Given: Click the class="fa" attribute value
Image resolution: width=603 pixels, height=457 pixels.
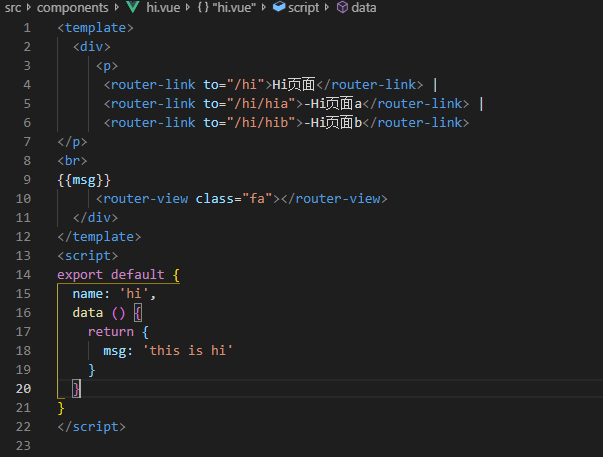Looking at the screenshot, I should 257,198.
